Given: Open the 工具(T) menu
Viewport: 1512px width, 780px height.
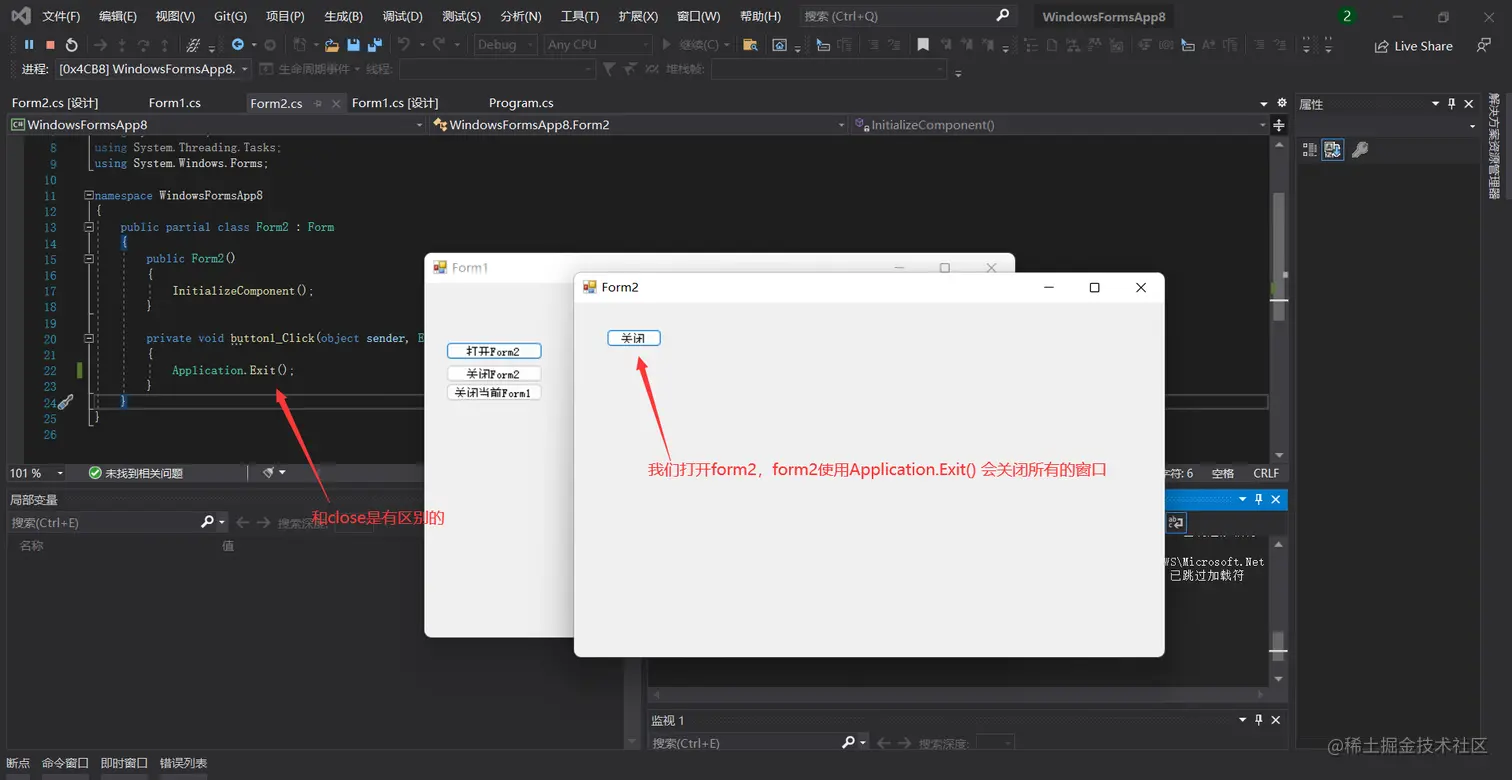Looking at the screenshot, I should click(580, 16).
